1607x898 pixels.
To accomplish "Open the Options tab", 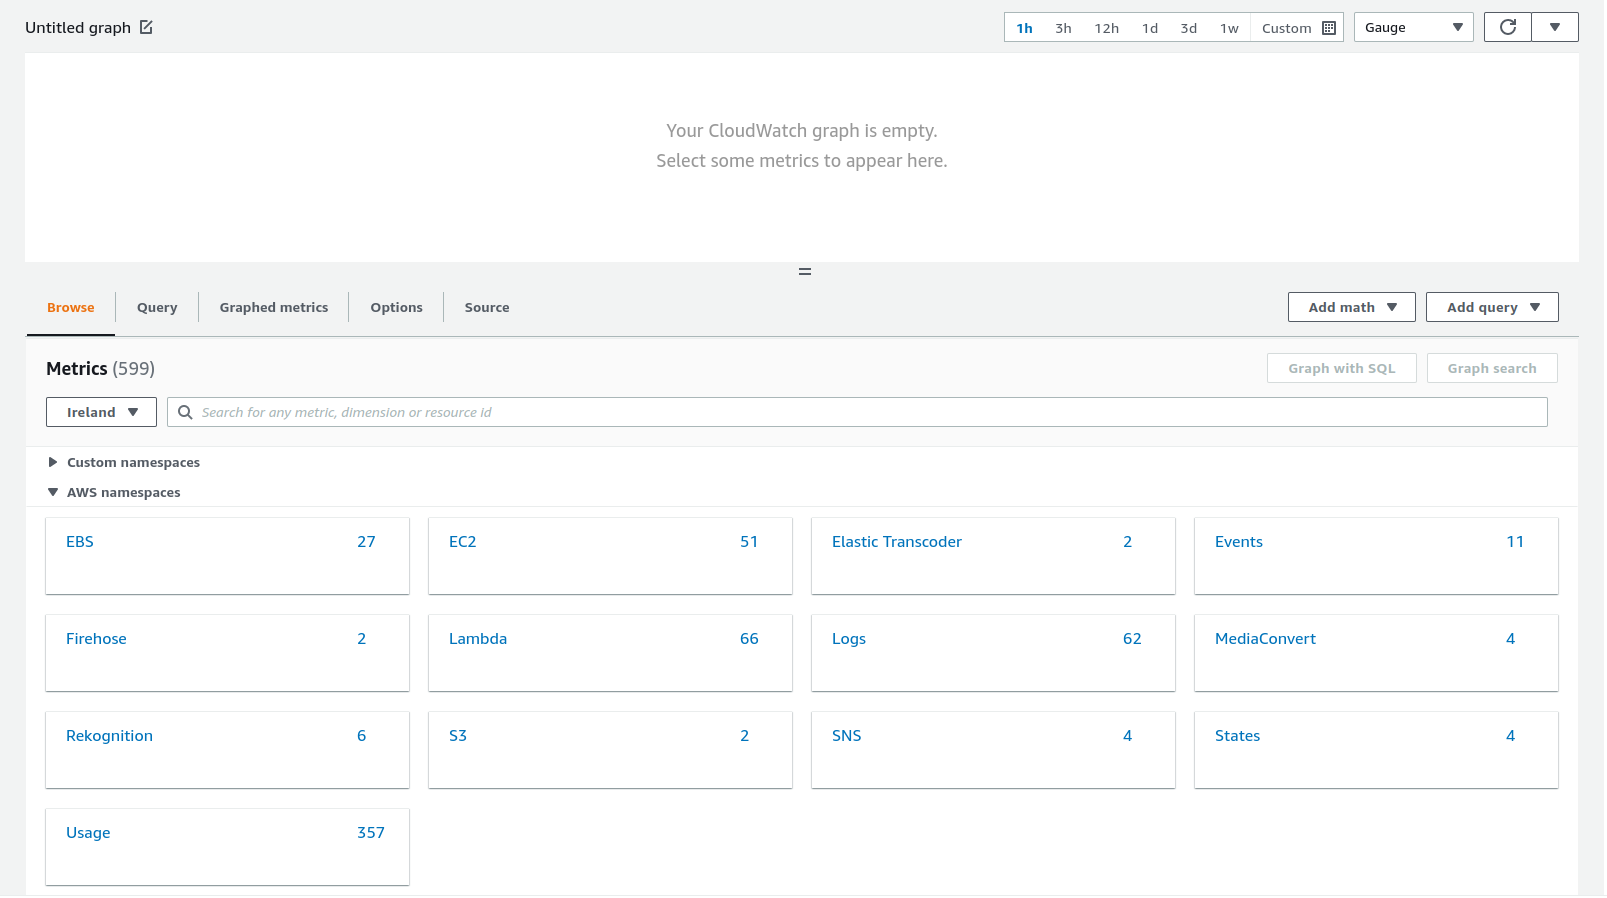I will (396, 307).
